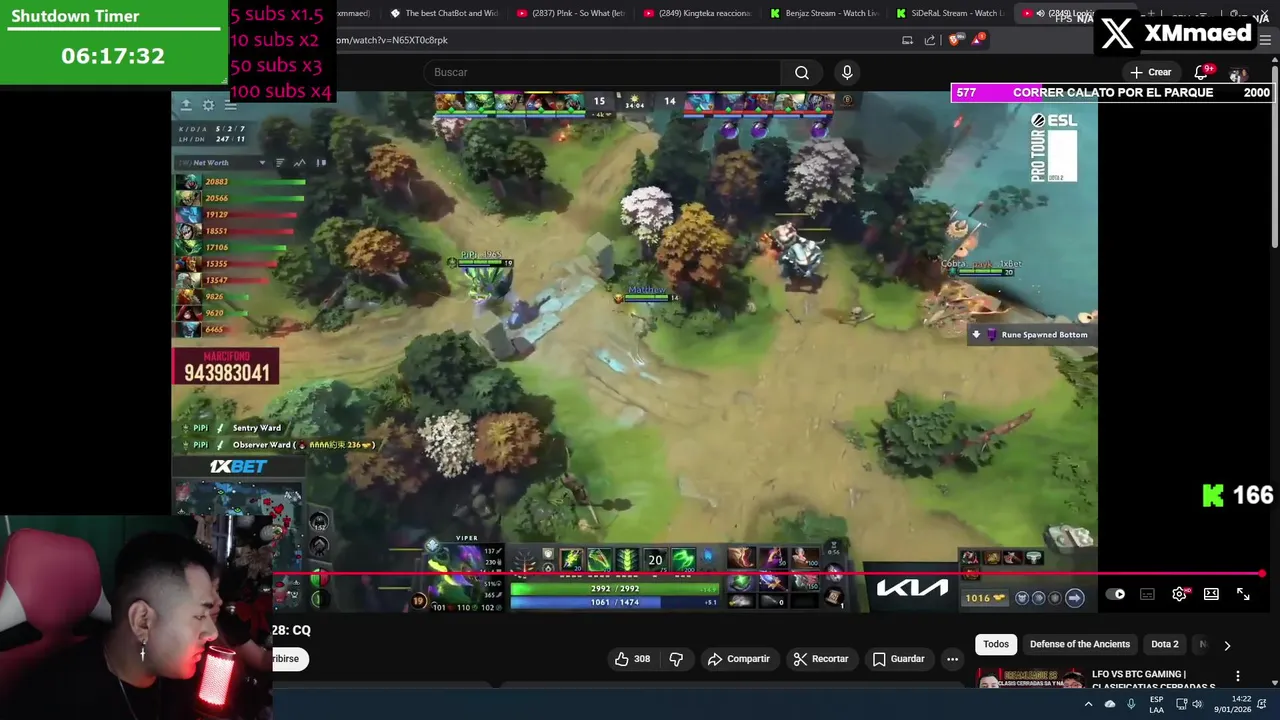Screen dimensions: 1280x720
Task: Enter fullscreen video mode
Action: 1243,594
